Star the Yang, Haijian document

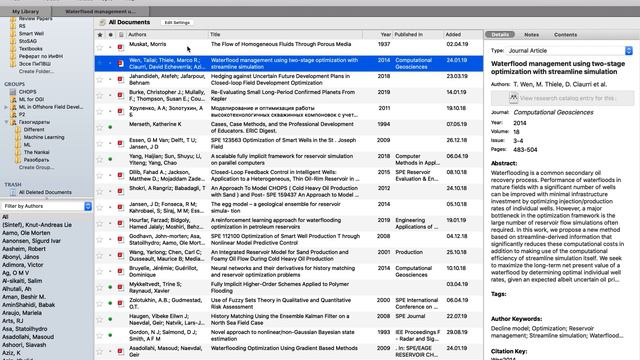pyautogui.click(x=100, y=159)
